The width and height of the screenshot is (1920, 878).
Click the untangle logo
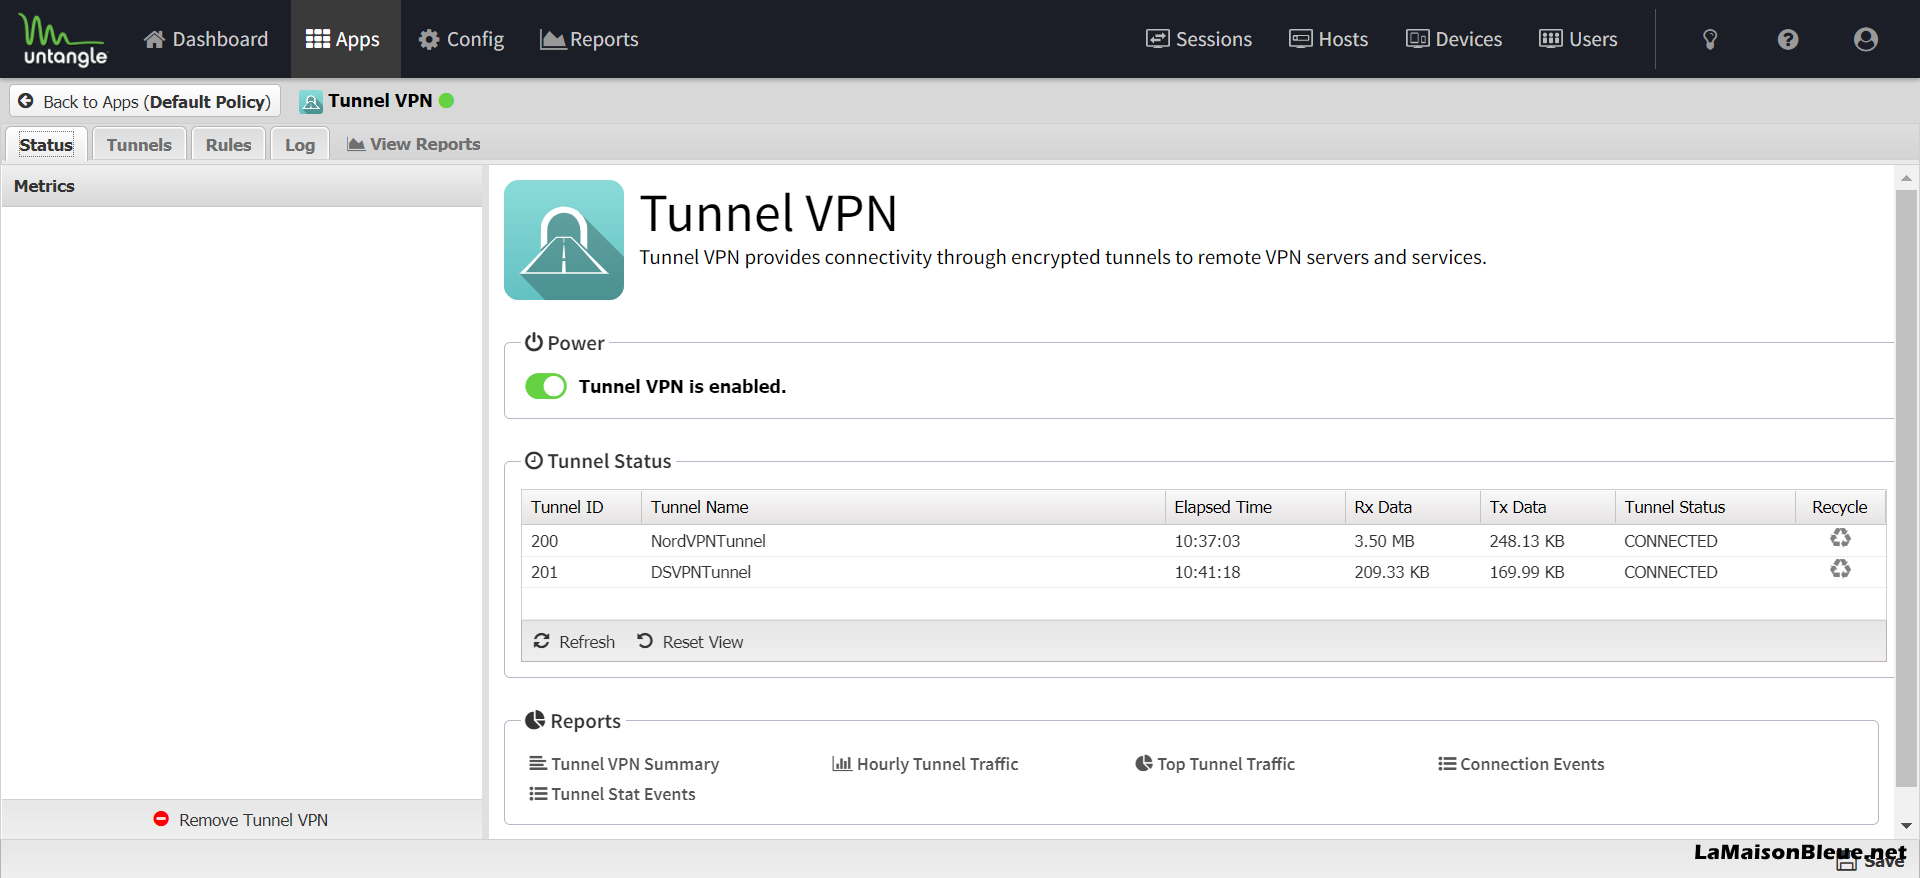click(64, 40)
